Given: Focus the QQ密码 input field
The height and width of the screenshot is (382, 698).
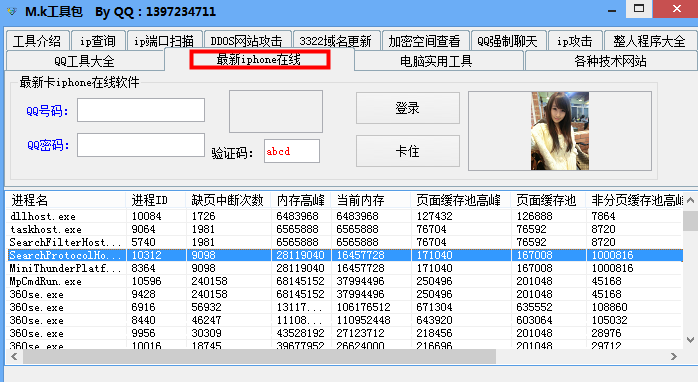Looking at the screenshot, I should pyautogui.click(x=141, y=145).
